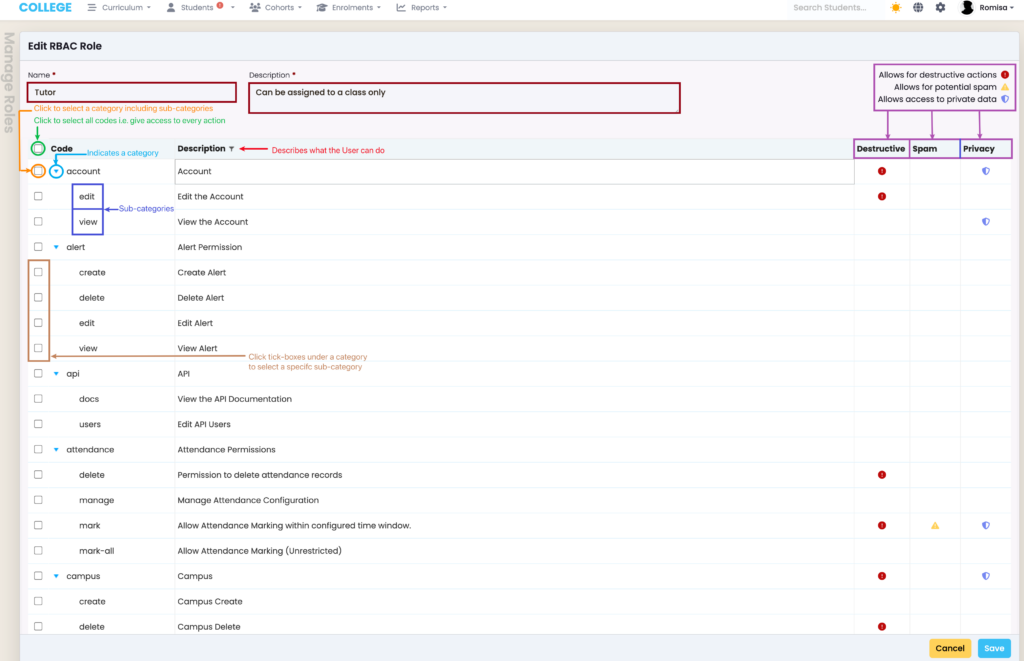
Task: Click the privacy shield icon on campus row
Action: click(x=985, y=576)
